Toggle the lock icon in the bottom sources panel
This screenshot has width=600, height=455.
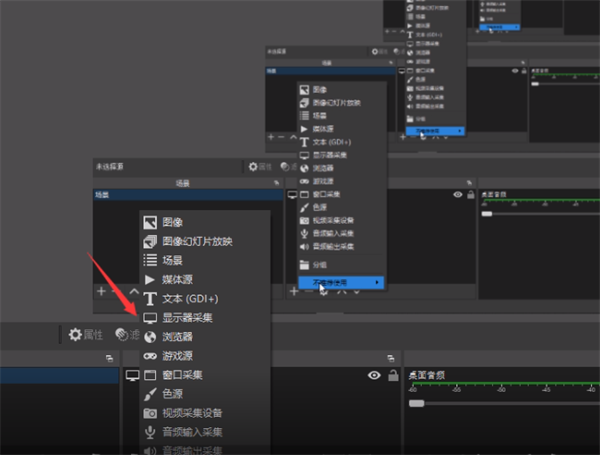[391, 375]
